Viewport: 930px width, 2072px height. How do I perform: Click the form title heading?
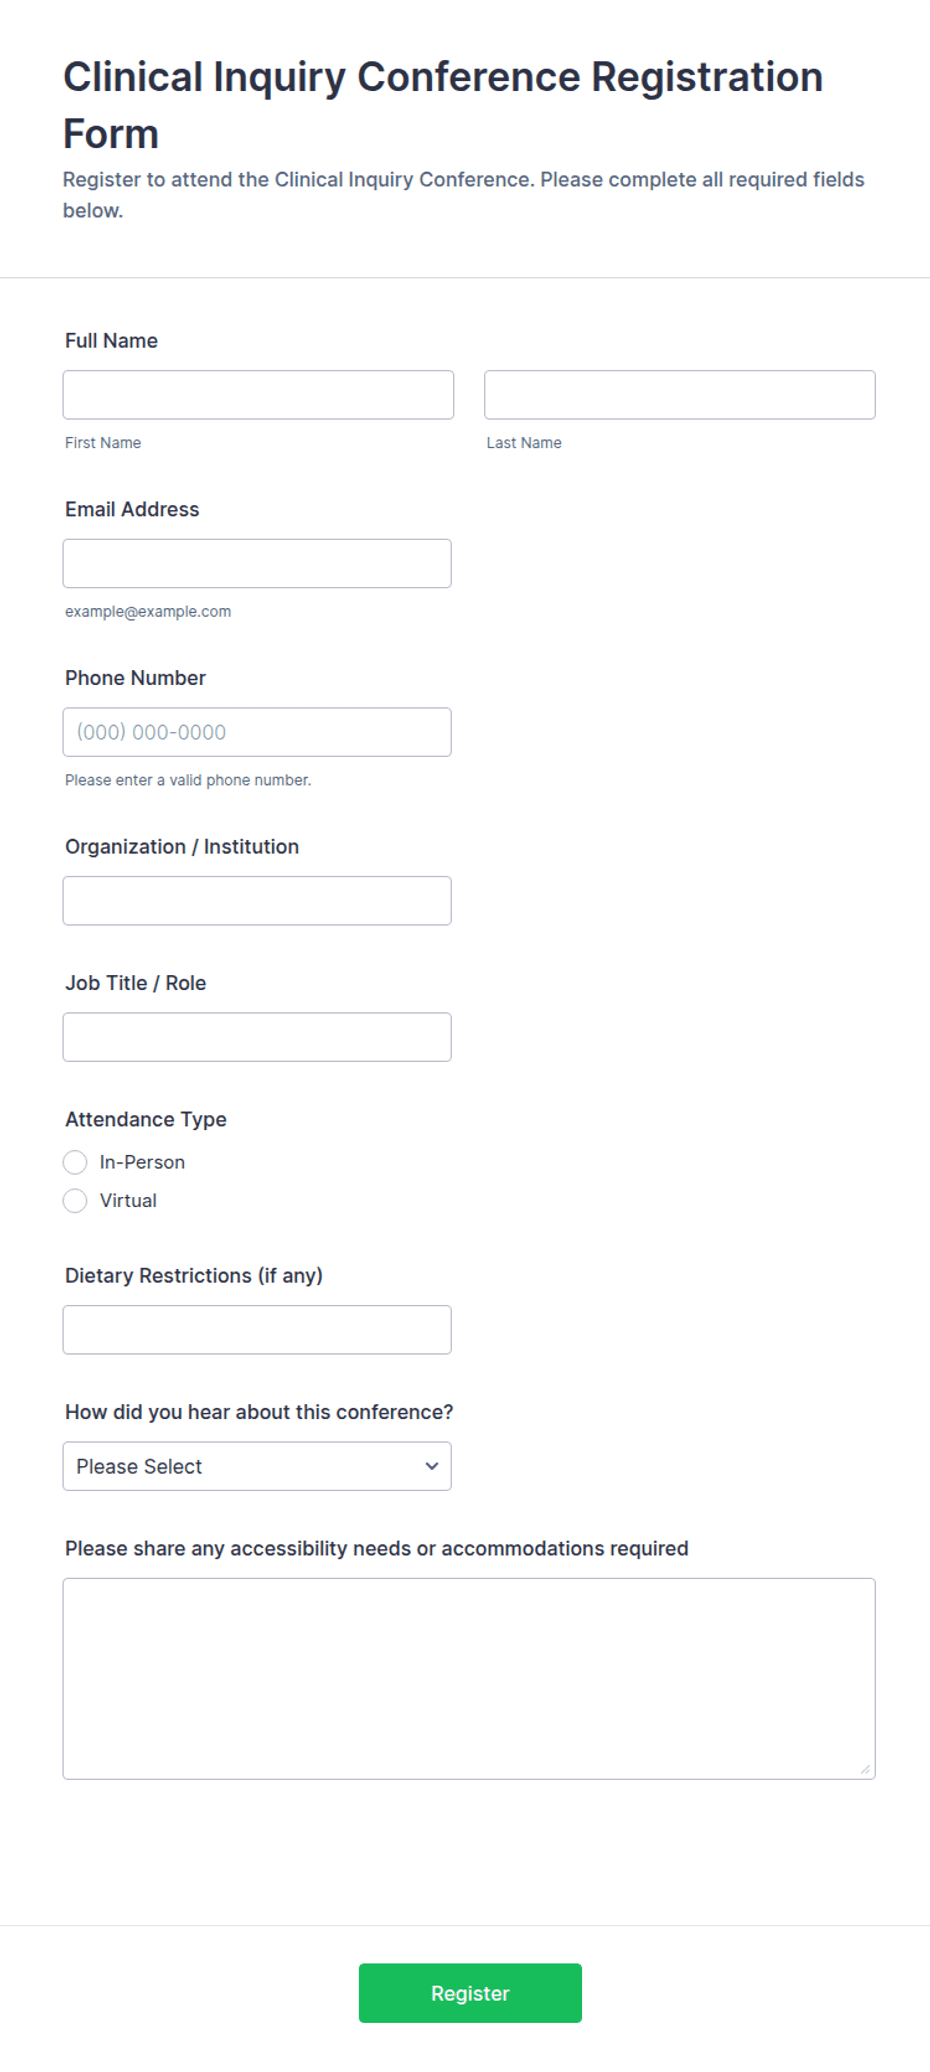(x=443, y=105)
